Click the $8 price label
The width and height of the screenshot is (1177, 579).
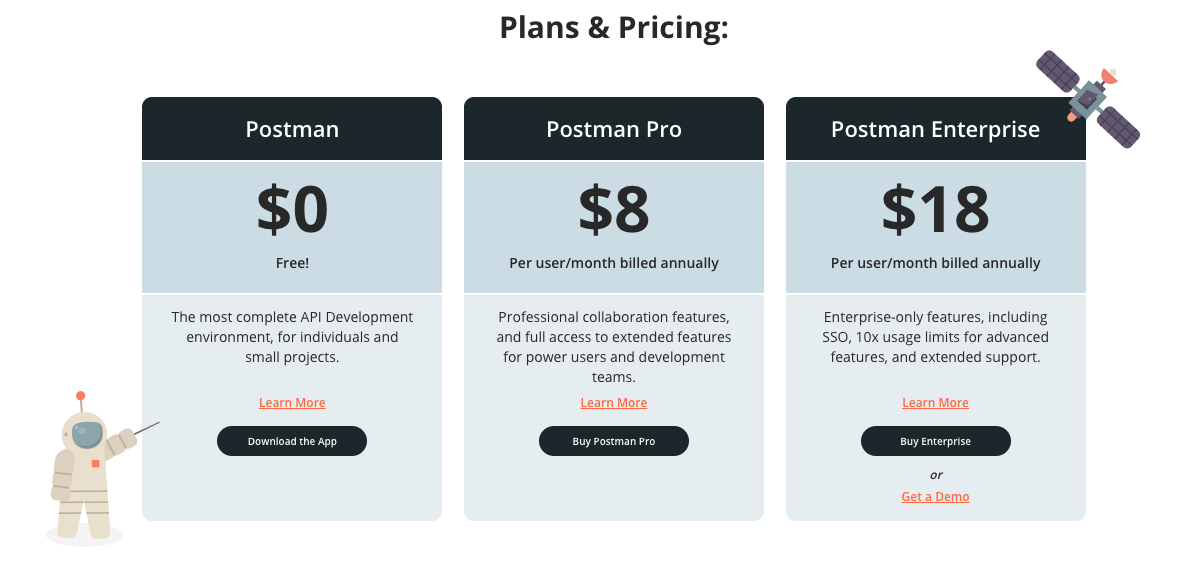[x=614, y=209]
